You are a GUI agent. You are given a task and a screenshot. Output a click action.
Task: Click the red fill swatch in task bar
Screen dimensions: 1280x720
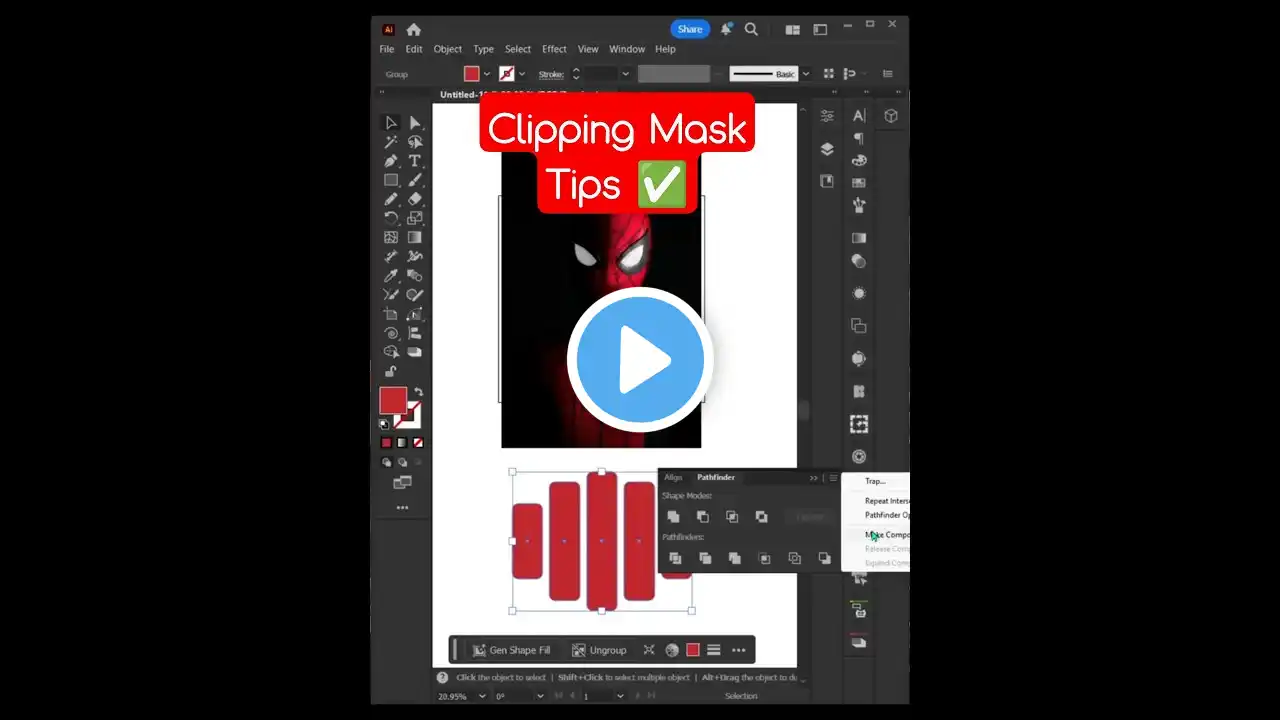(x=692, y=650)
